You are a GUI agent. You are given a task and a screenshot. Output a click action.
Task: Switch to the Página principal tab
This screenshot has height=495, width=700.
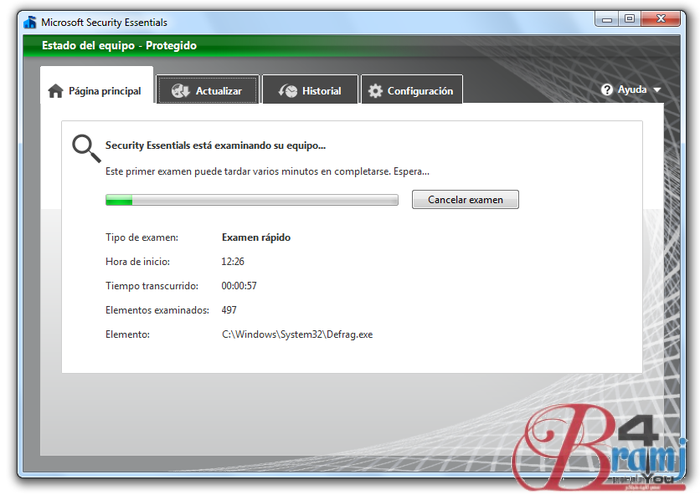96,85
